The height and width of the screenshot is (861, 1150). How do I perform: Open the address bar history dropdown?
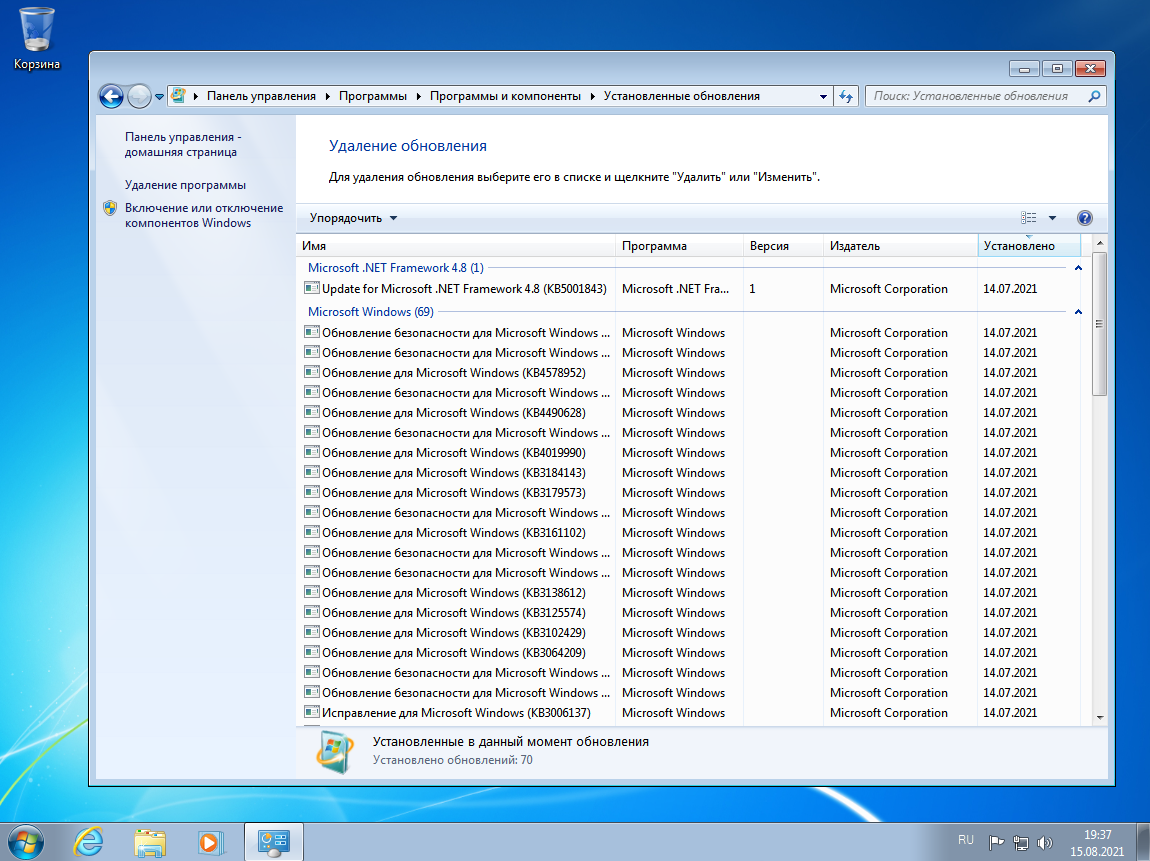[824, 96]
